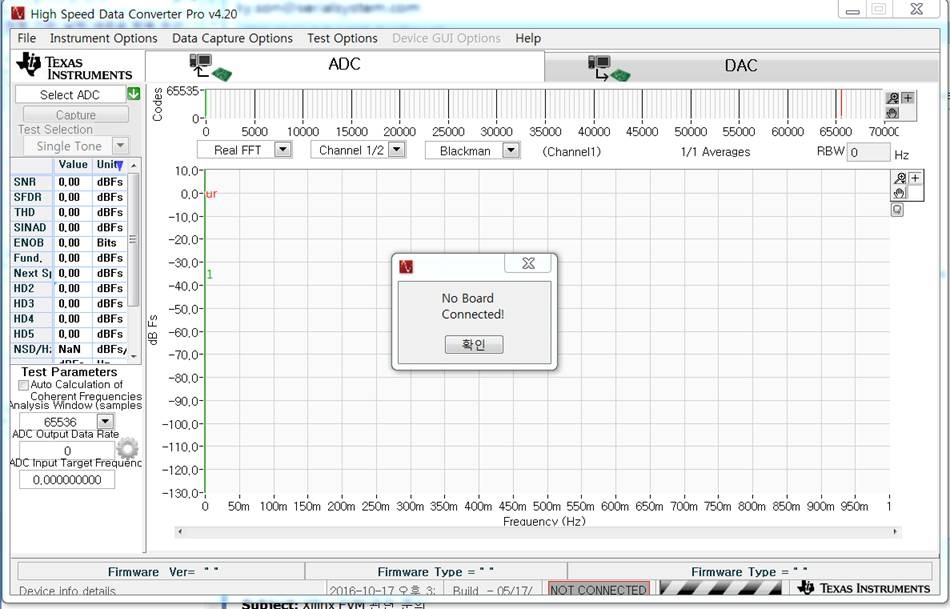
Task: Click the NSD/Hz NaN value cell
Action: [73, 349]
